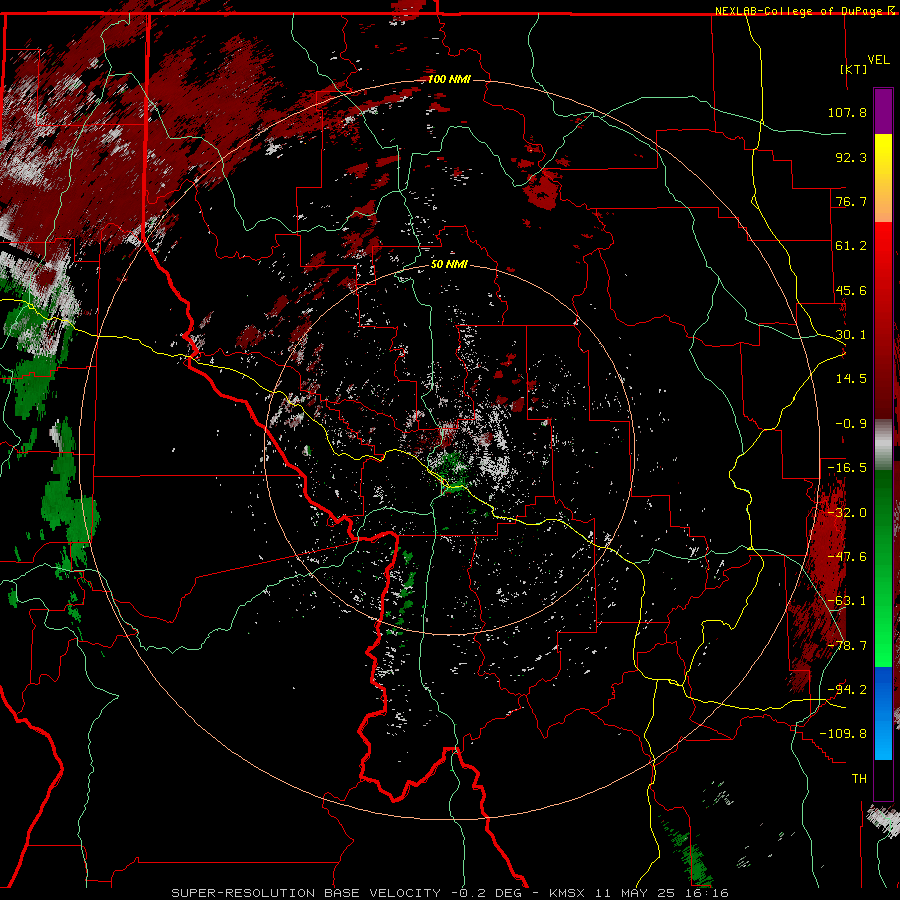The height and width of the screenshot is (900, 900).
Task: Click the -94.2 velocity scale value
Action: tap(847, 690)
